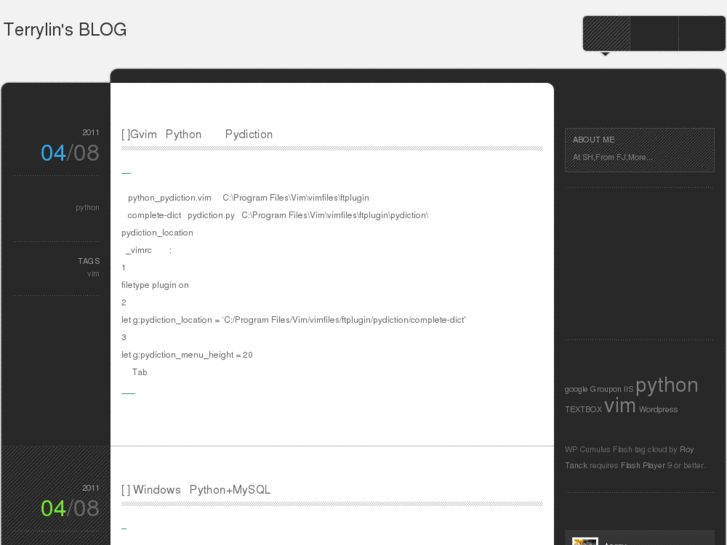Click the filetype plugin on line
The width and height of the screenshot is (727, 545).
pos(155,285)
